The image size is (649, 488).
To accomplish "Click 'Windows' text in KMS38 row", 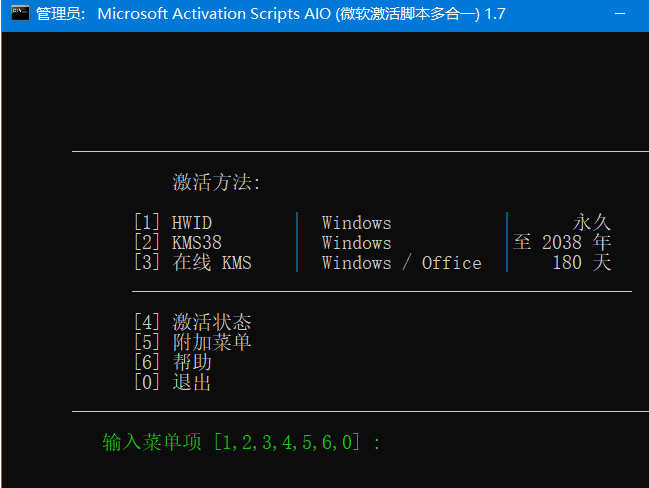I will [x=357, y=243].
